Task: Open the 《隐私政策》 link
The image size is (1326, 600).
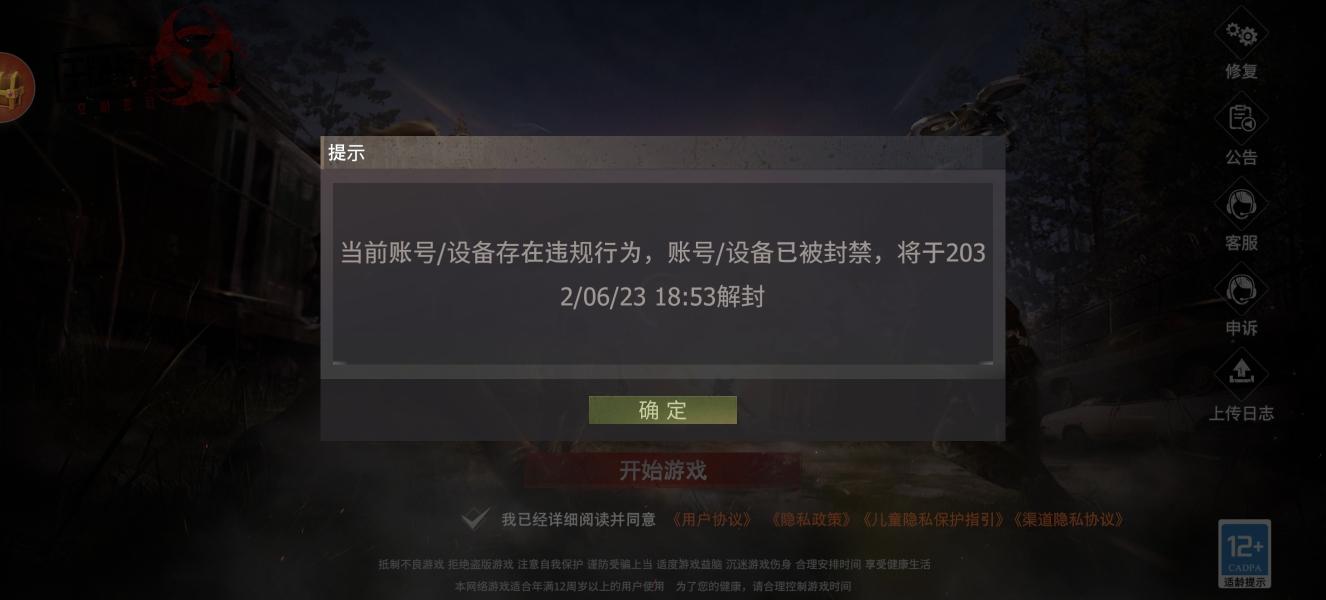Action: 809,520
